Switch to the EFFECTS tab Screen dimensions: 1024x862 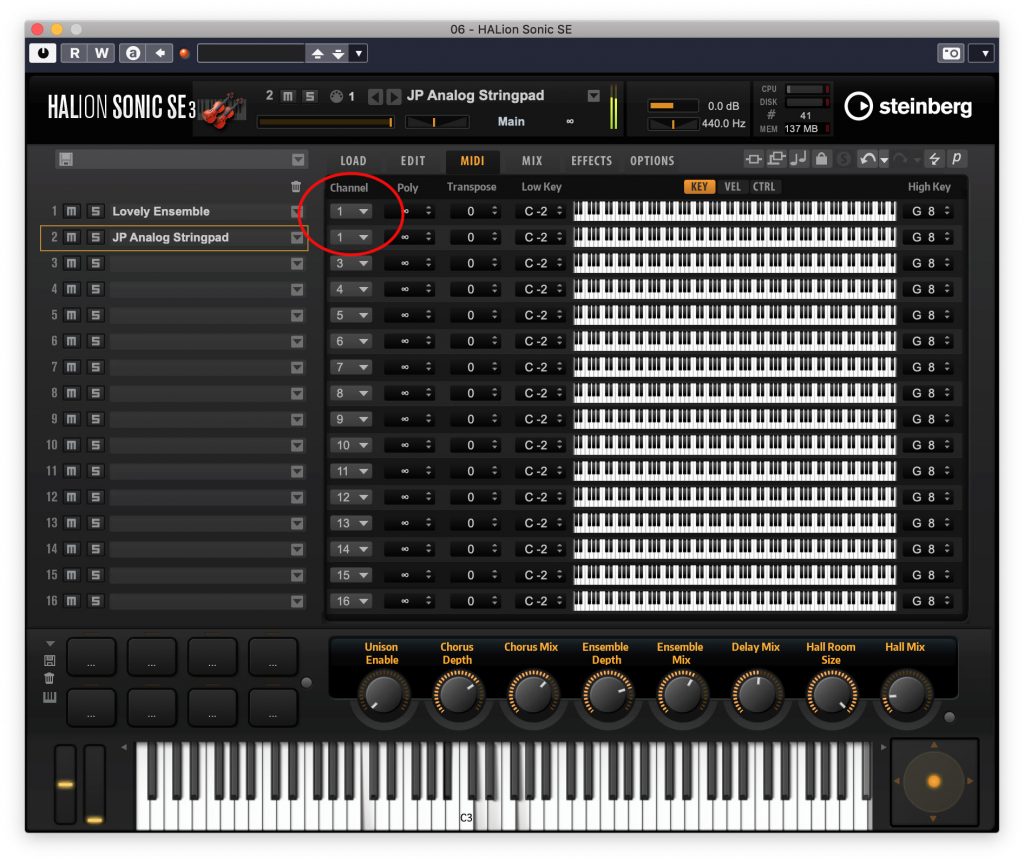point(590,160)
